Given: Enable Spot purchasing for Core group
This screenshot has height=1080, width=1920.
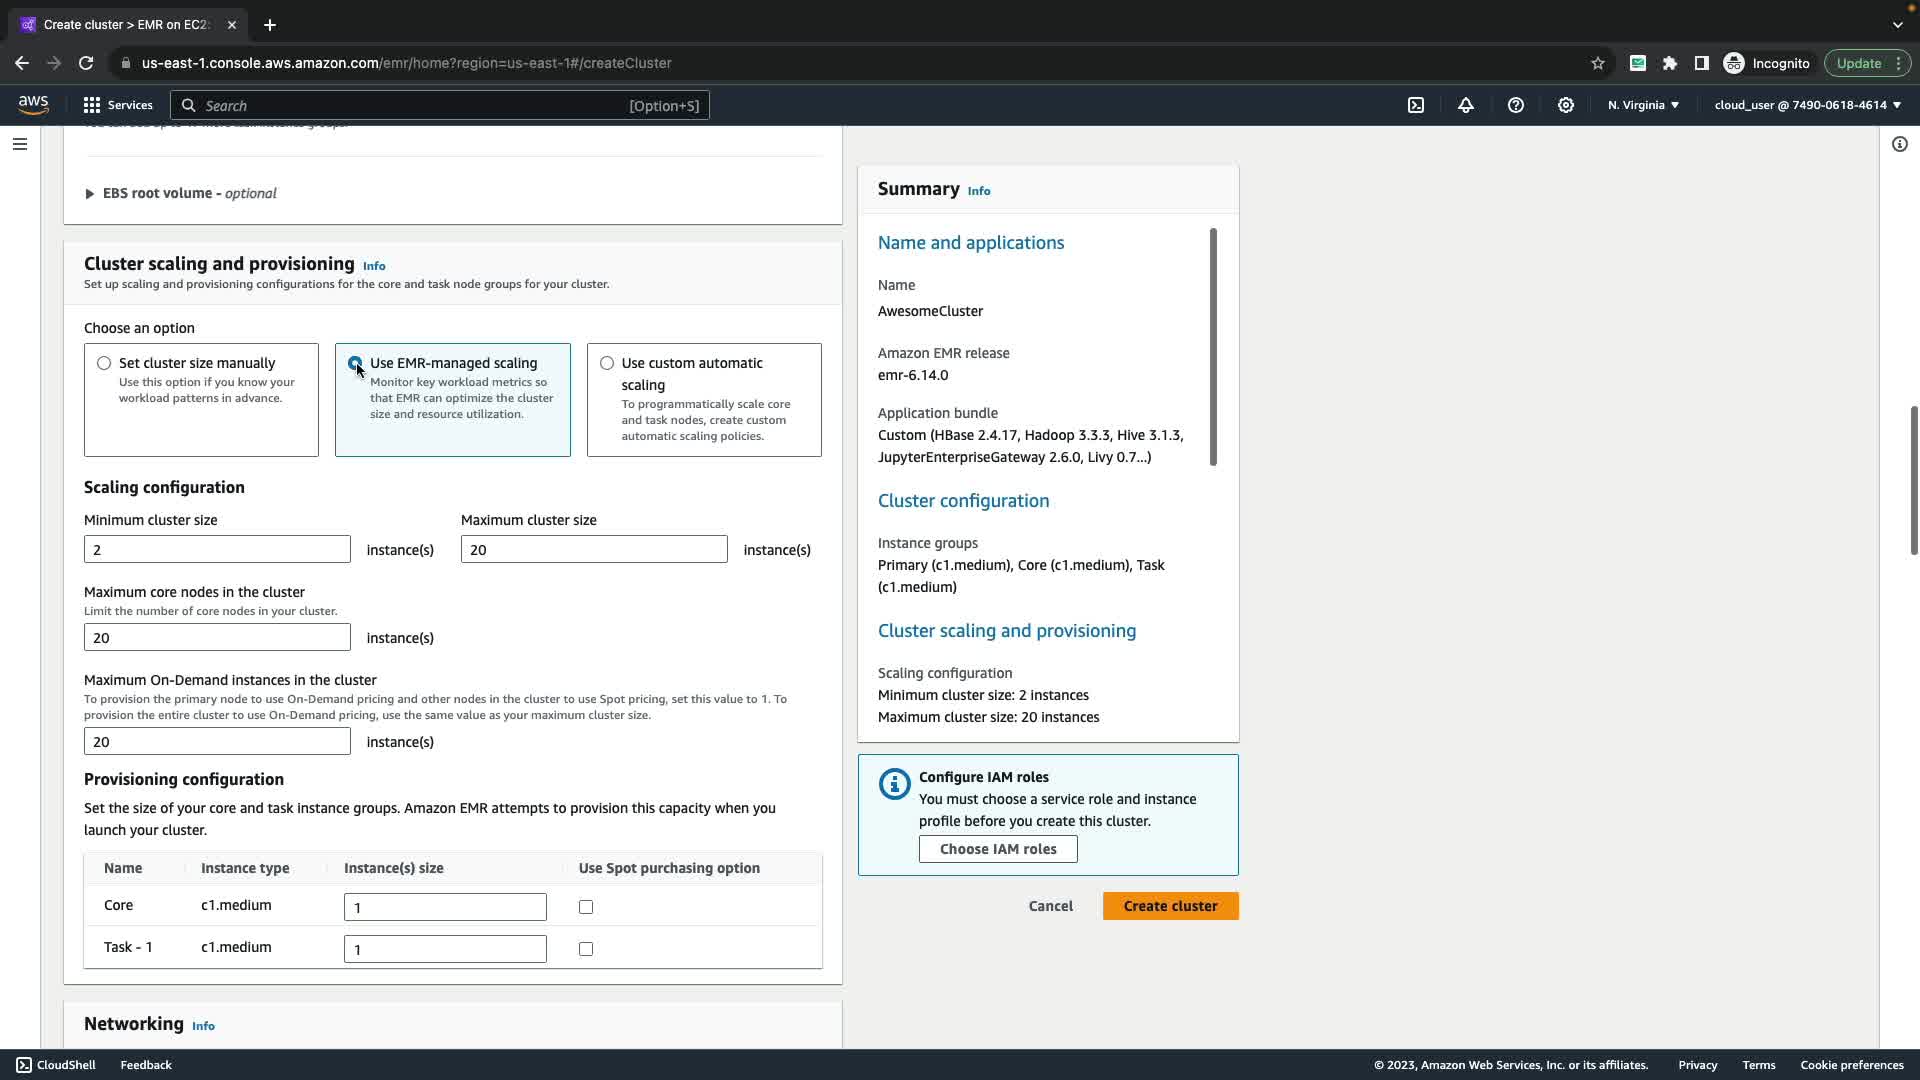Looking at the screenshot, I should point(586,907).
